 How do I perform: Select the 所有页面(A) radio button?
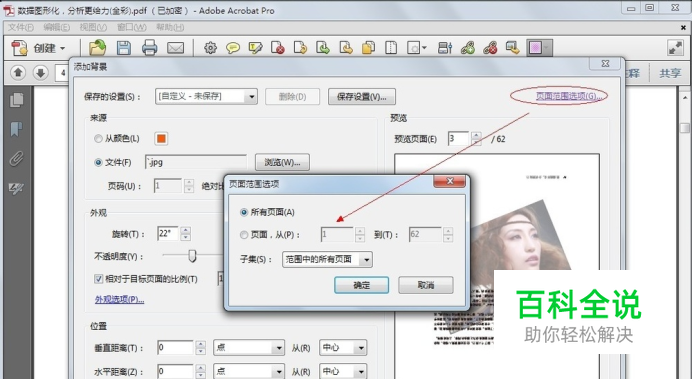click(244, 213)
